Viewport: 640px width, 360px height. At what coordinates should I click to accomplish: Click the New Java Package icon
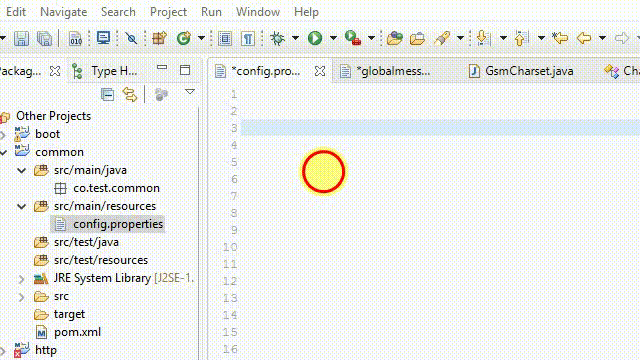159,38
